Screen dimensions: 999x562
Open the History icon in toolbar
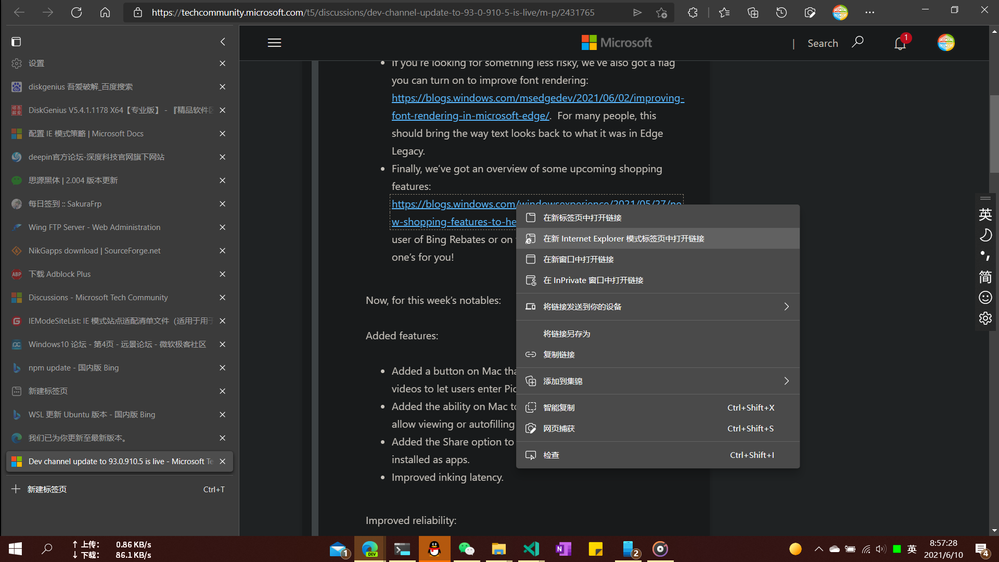[782, 12]
